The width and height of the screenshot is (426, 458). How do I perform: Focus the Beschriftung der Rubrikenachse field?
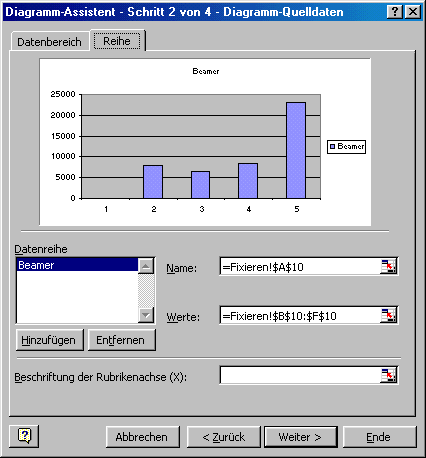click(x=300, y=375)
